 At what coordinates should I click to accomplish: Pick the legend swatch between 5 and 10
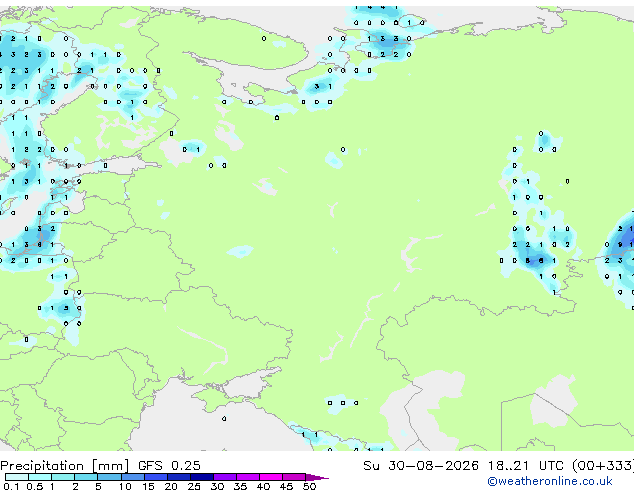point(109,477)
